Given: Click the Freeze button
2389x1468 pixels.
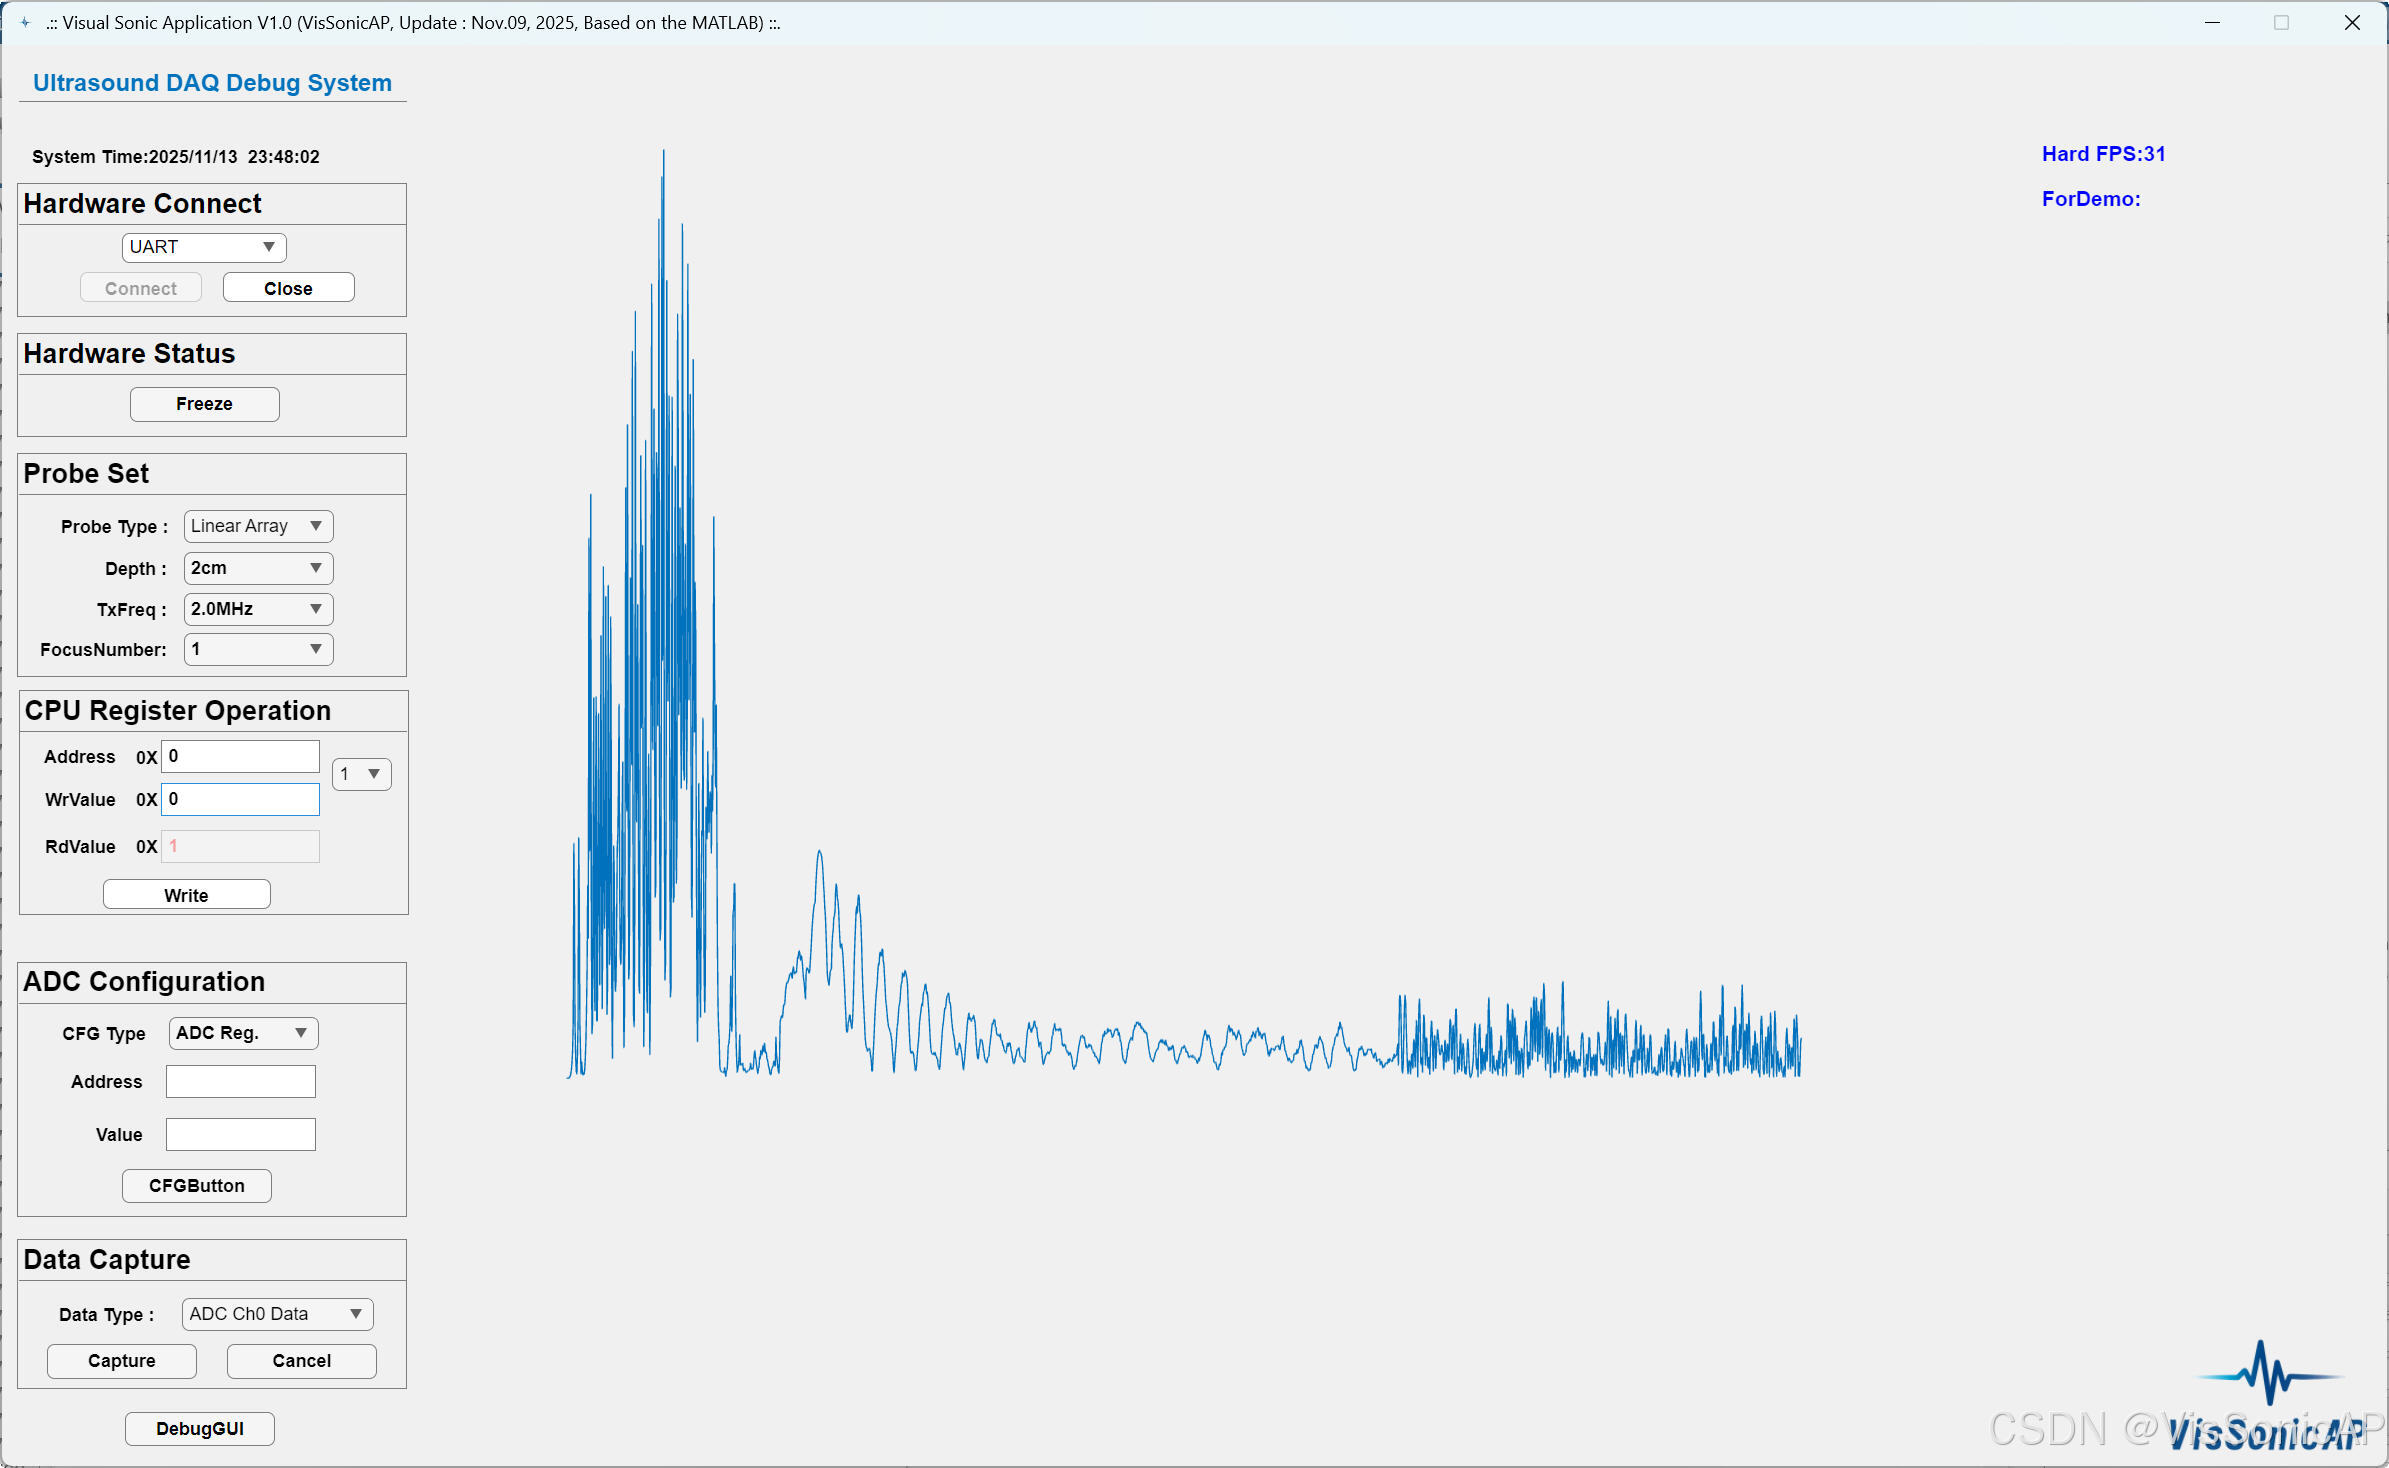Looking at the screenshot, I should point(204,404).
